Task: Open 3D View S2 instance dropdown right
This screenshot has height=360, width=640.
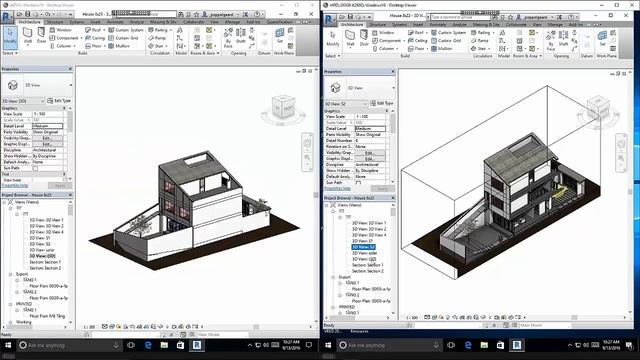Action: [347, 104]
